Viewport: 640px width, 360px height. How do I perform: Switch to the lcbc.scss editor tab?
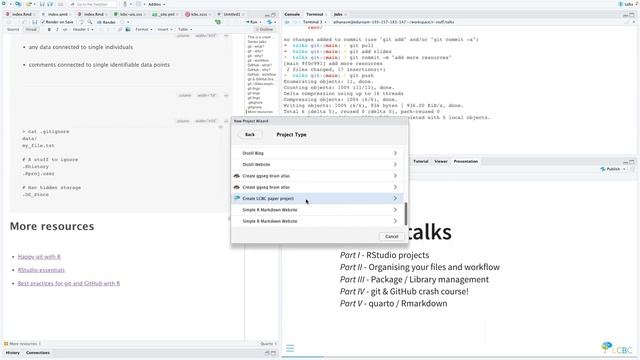point(198,14)
